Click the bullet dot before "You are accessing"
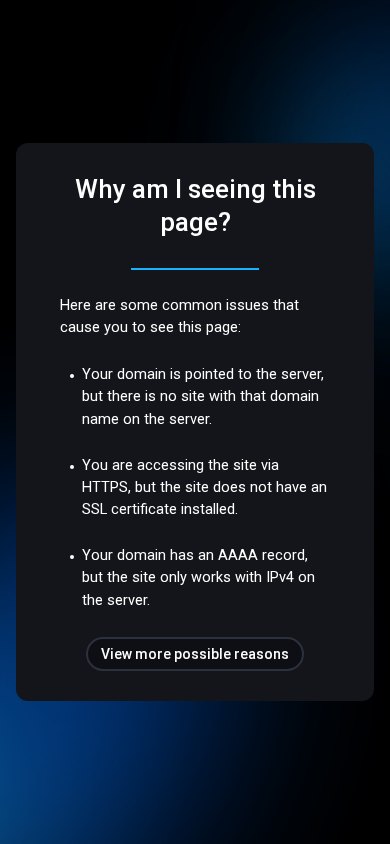 coord(72,466)
